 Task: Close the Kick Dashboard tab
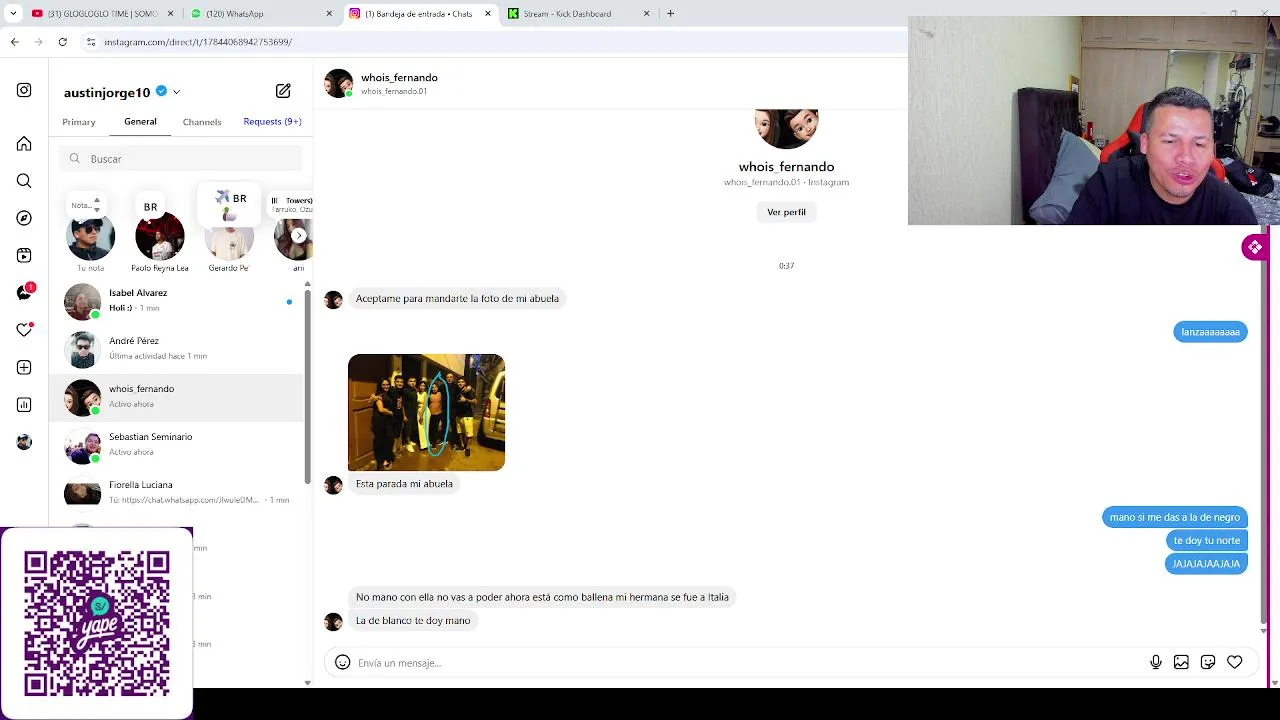[x=646, y=14]
